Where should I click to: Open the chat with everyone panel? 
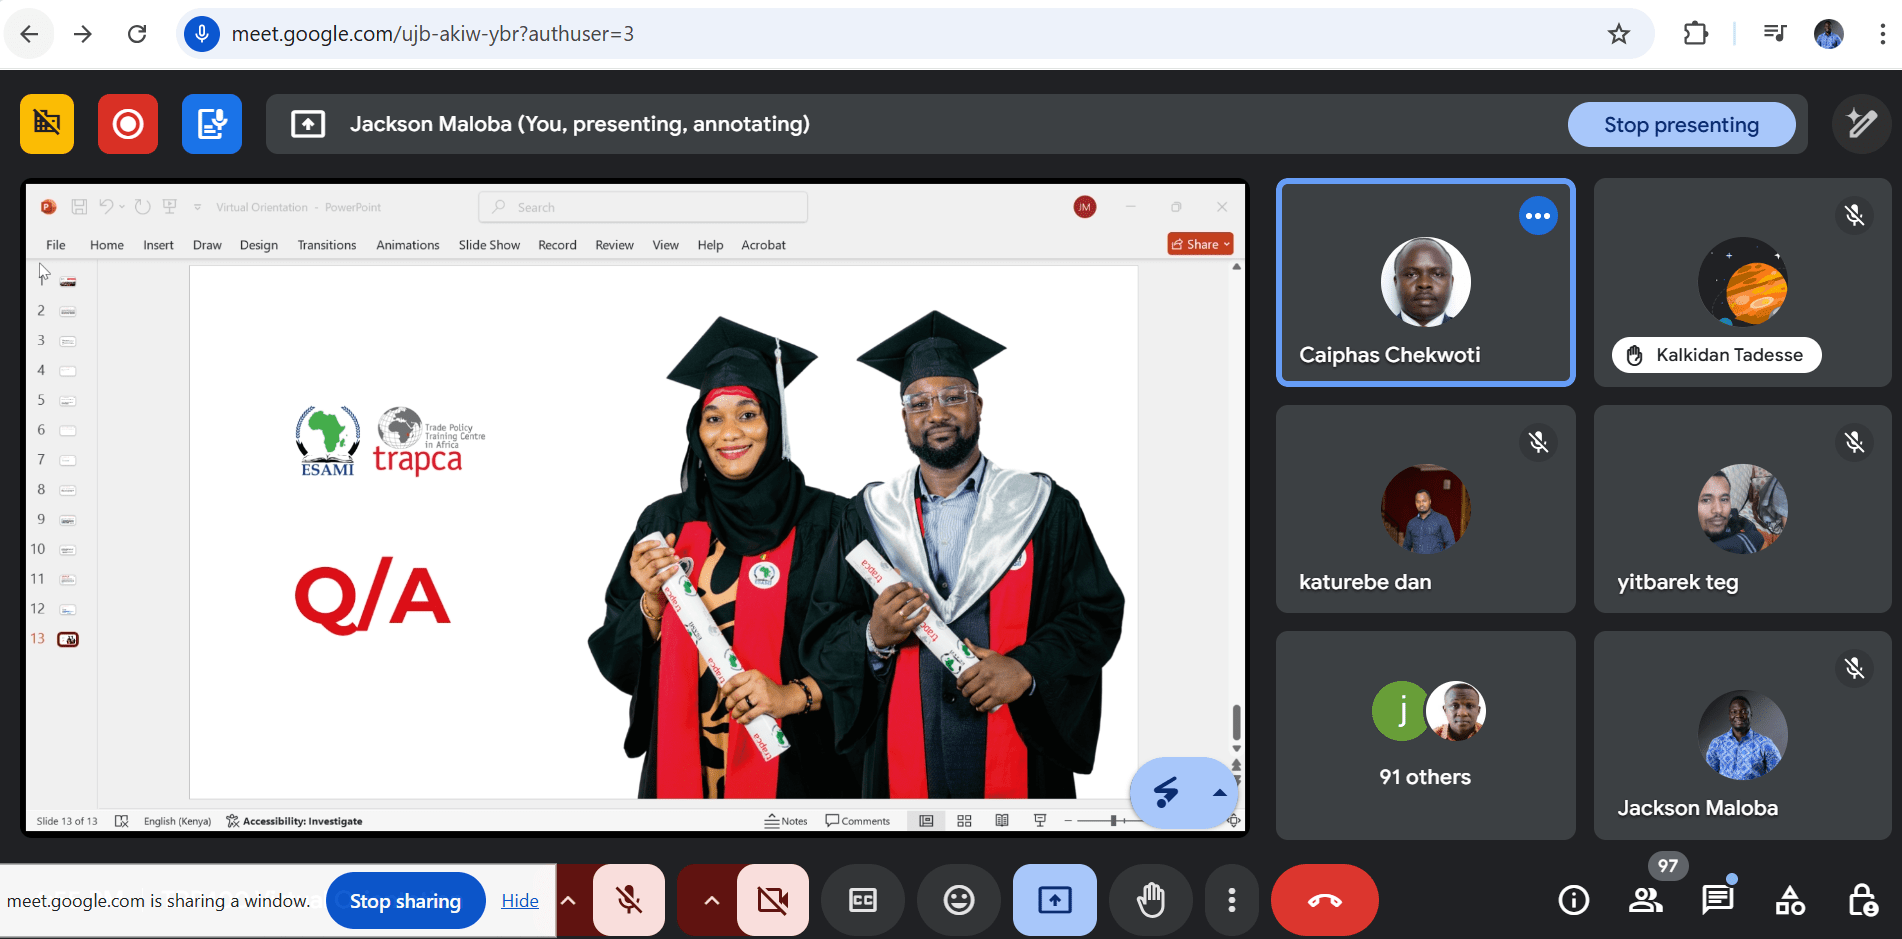1717,901
